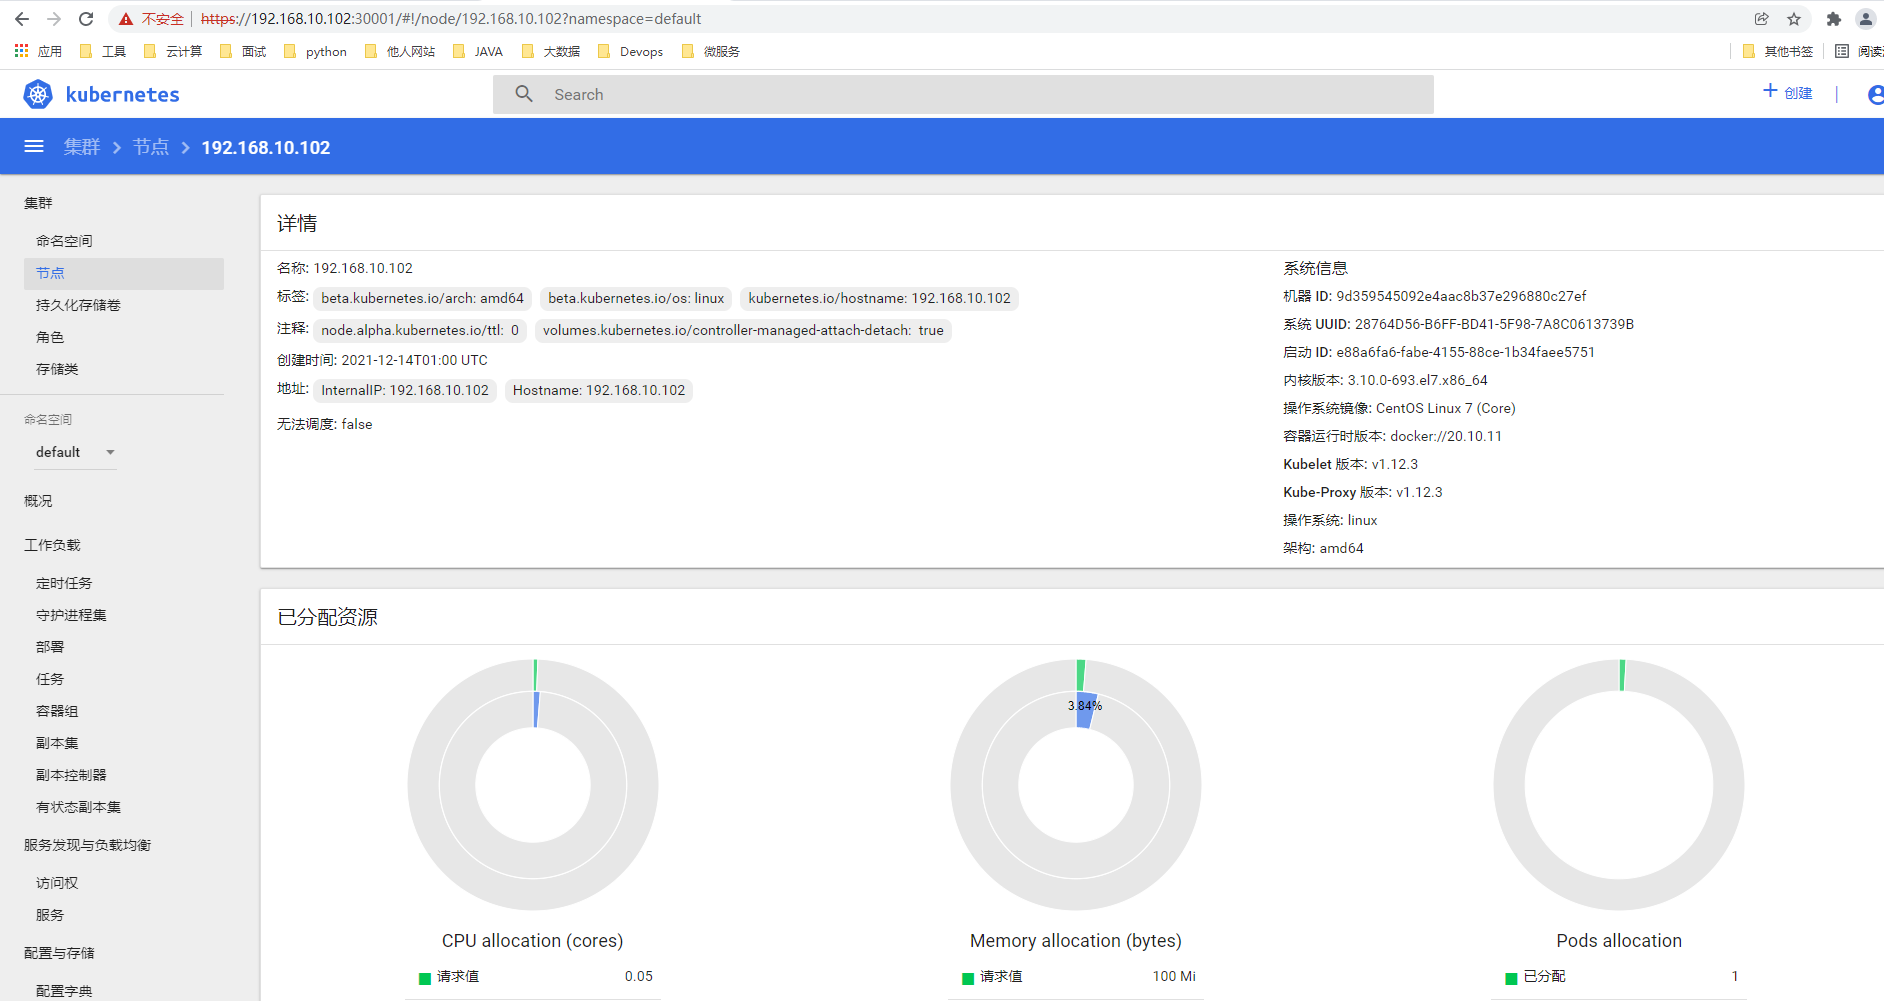Screen dimensions: 1884x1001
Task: Open 工作负载 in the sidebar
Action: 52,545
